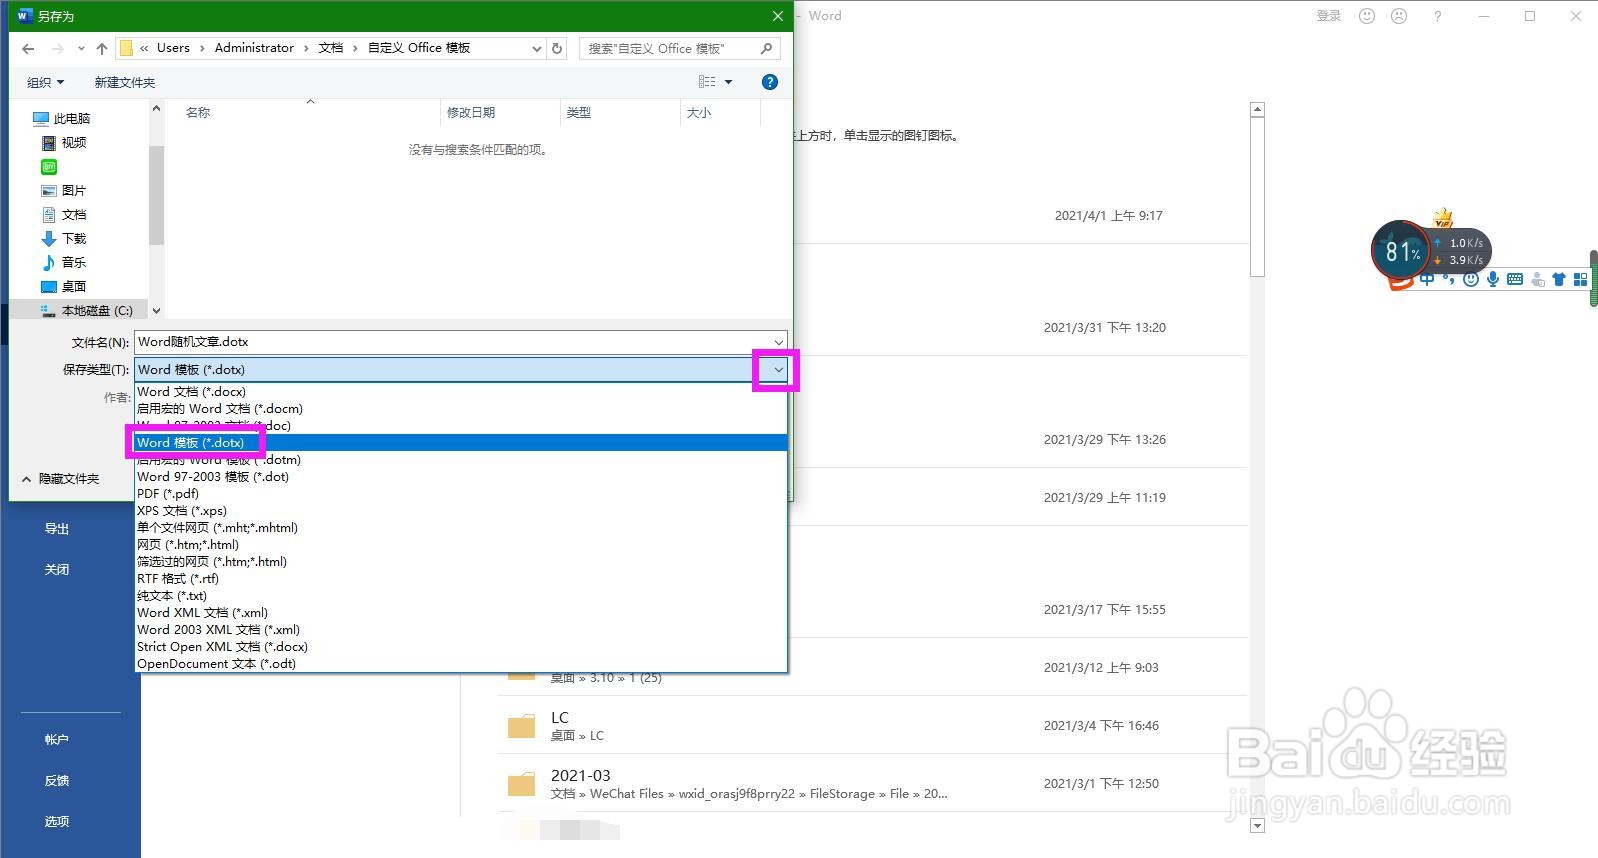Go up one folder level
This screenshot has height=858, width=1598.
coord(102,48)
